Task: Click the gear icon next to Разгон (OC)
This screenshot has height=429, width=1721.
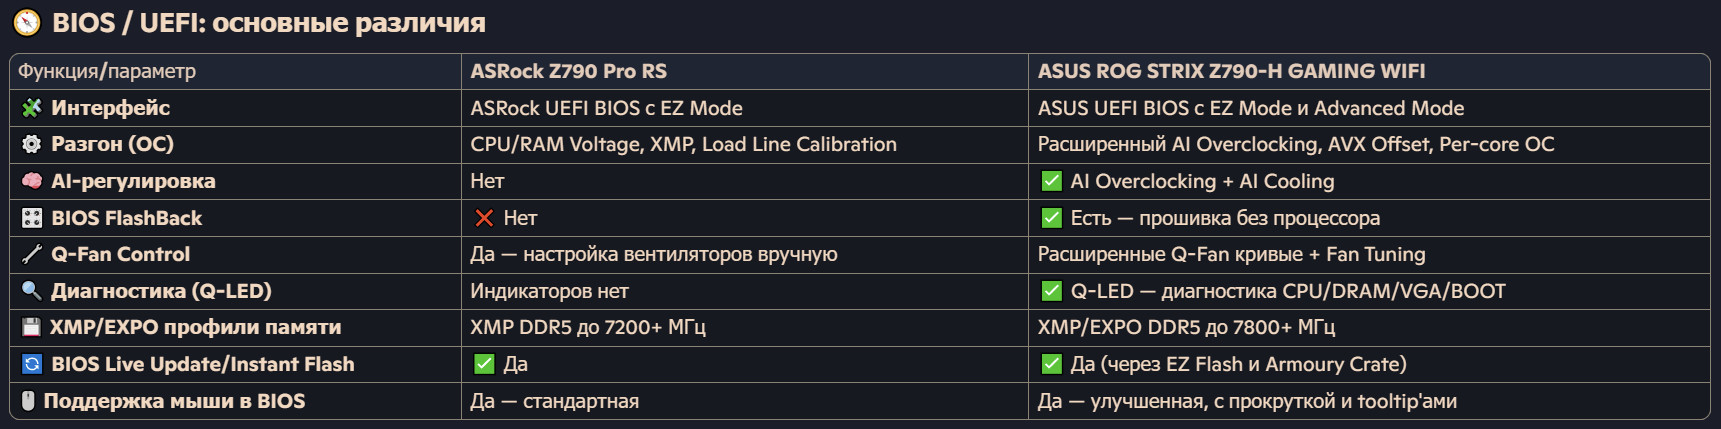Action: coord(32,144)
